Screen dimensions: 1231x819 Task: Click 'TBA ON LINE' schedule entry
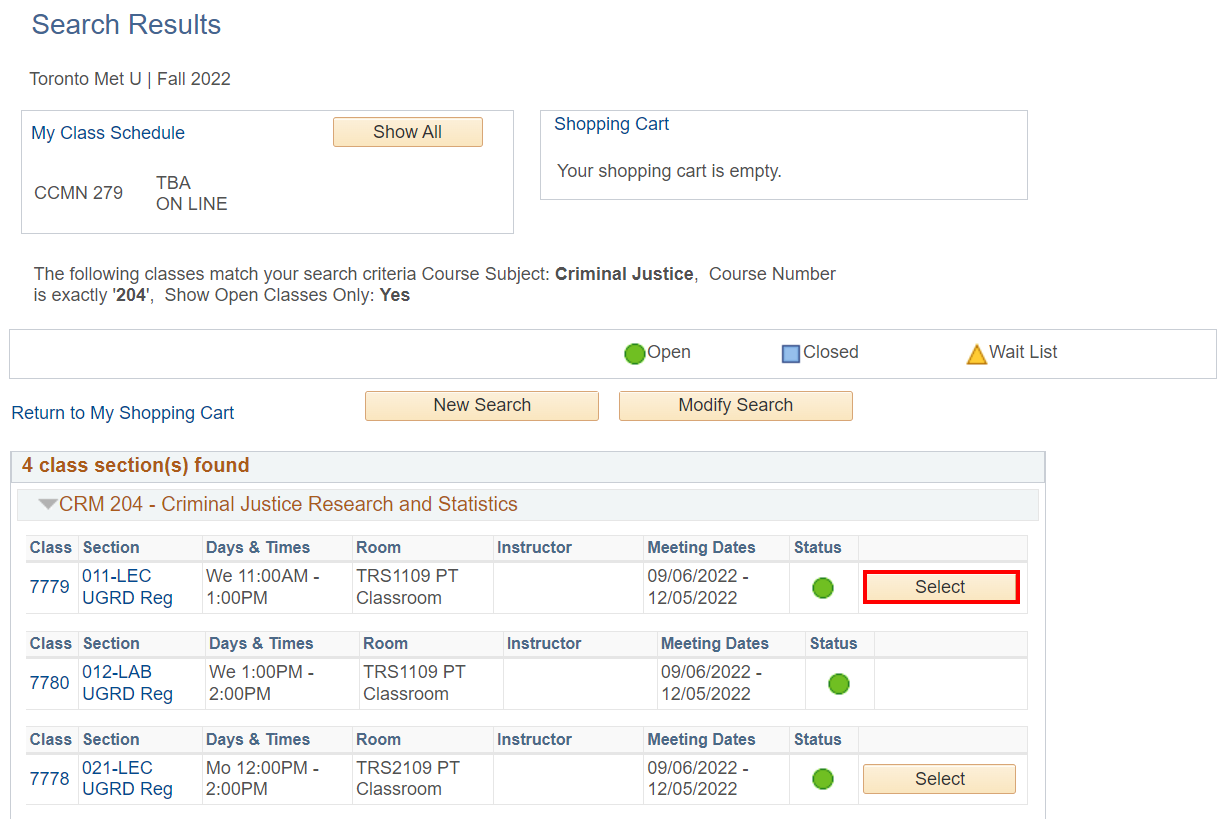point(192,193)
